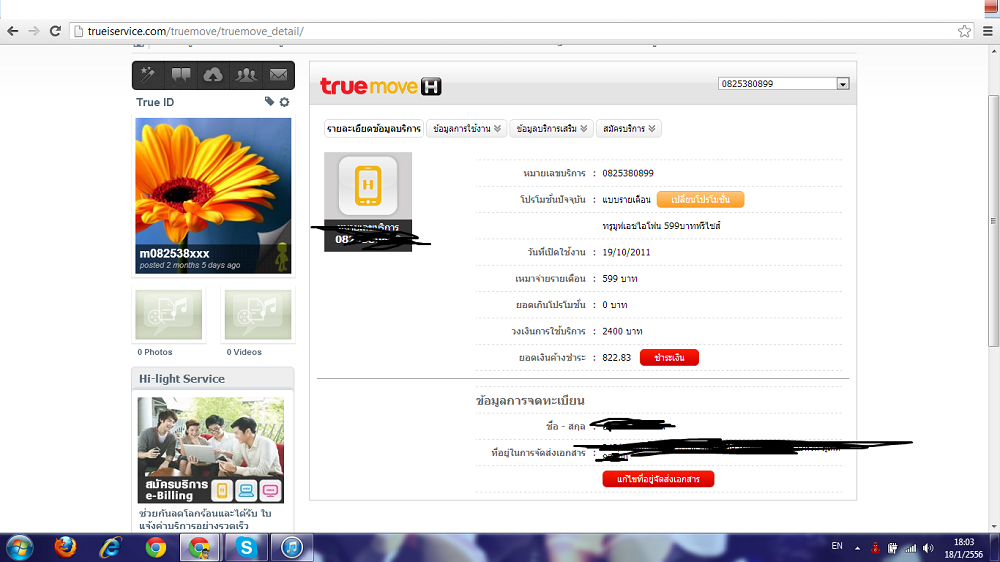Screen dimensions: 1000x562
Task: Open the 0 Videos thumbnail
Action: point(258,314)
